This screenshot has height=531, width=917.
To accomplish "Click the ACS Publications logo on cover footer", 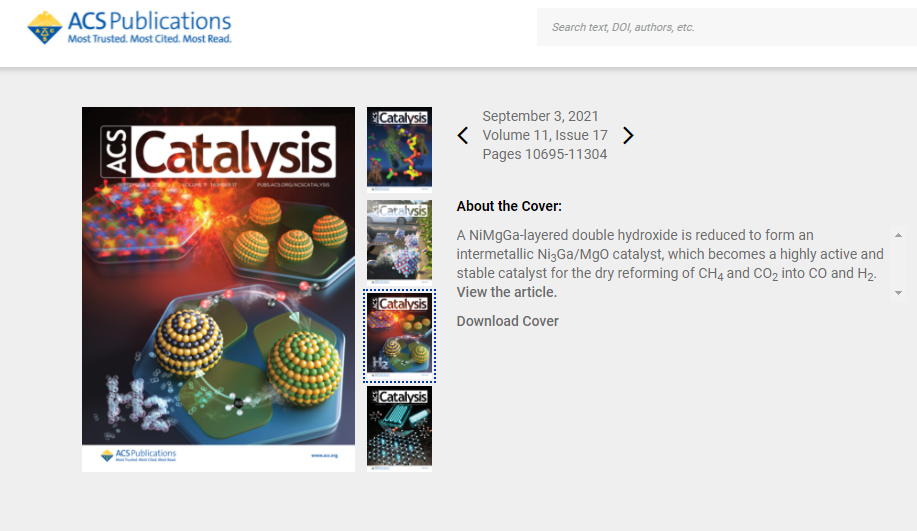I will (139, 455).
